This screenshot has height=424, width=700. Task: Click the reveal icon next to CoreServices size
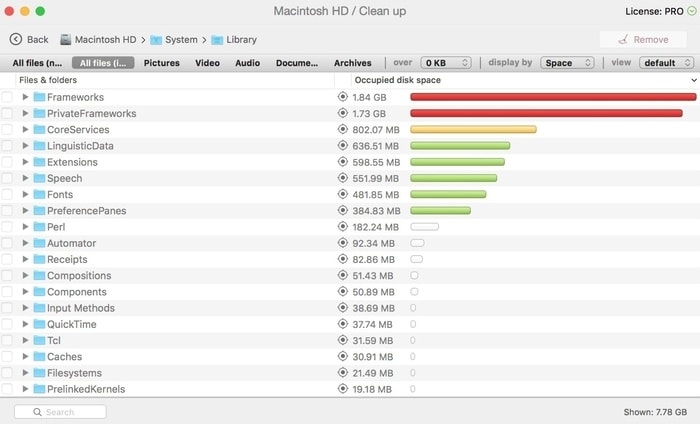343,130
